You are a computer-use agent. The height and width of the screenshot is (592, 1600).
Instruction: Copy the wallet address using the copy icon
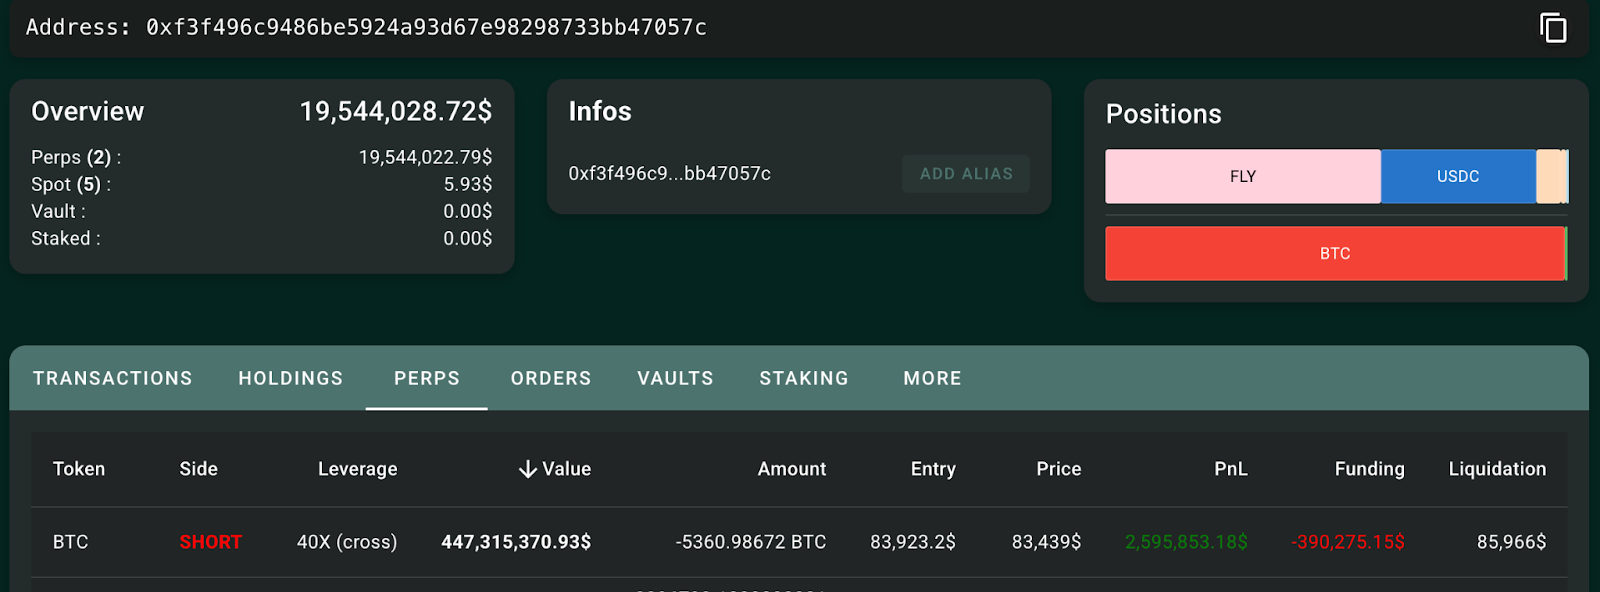pos(1552,28)
